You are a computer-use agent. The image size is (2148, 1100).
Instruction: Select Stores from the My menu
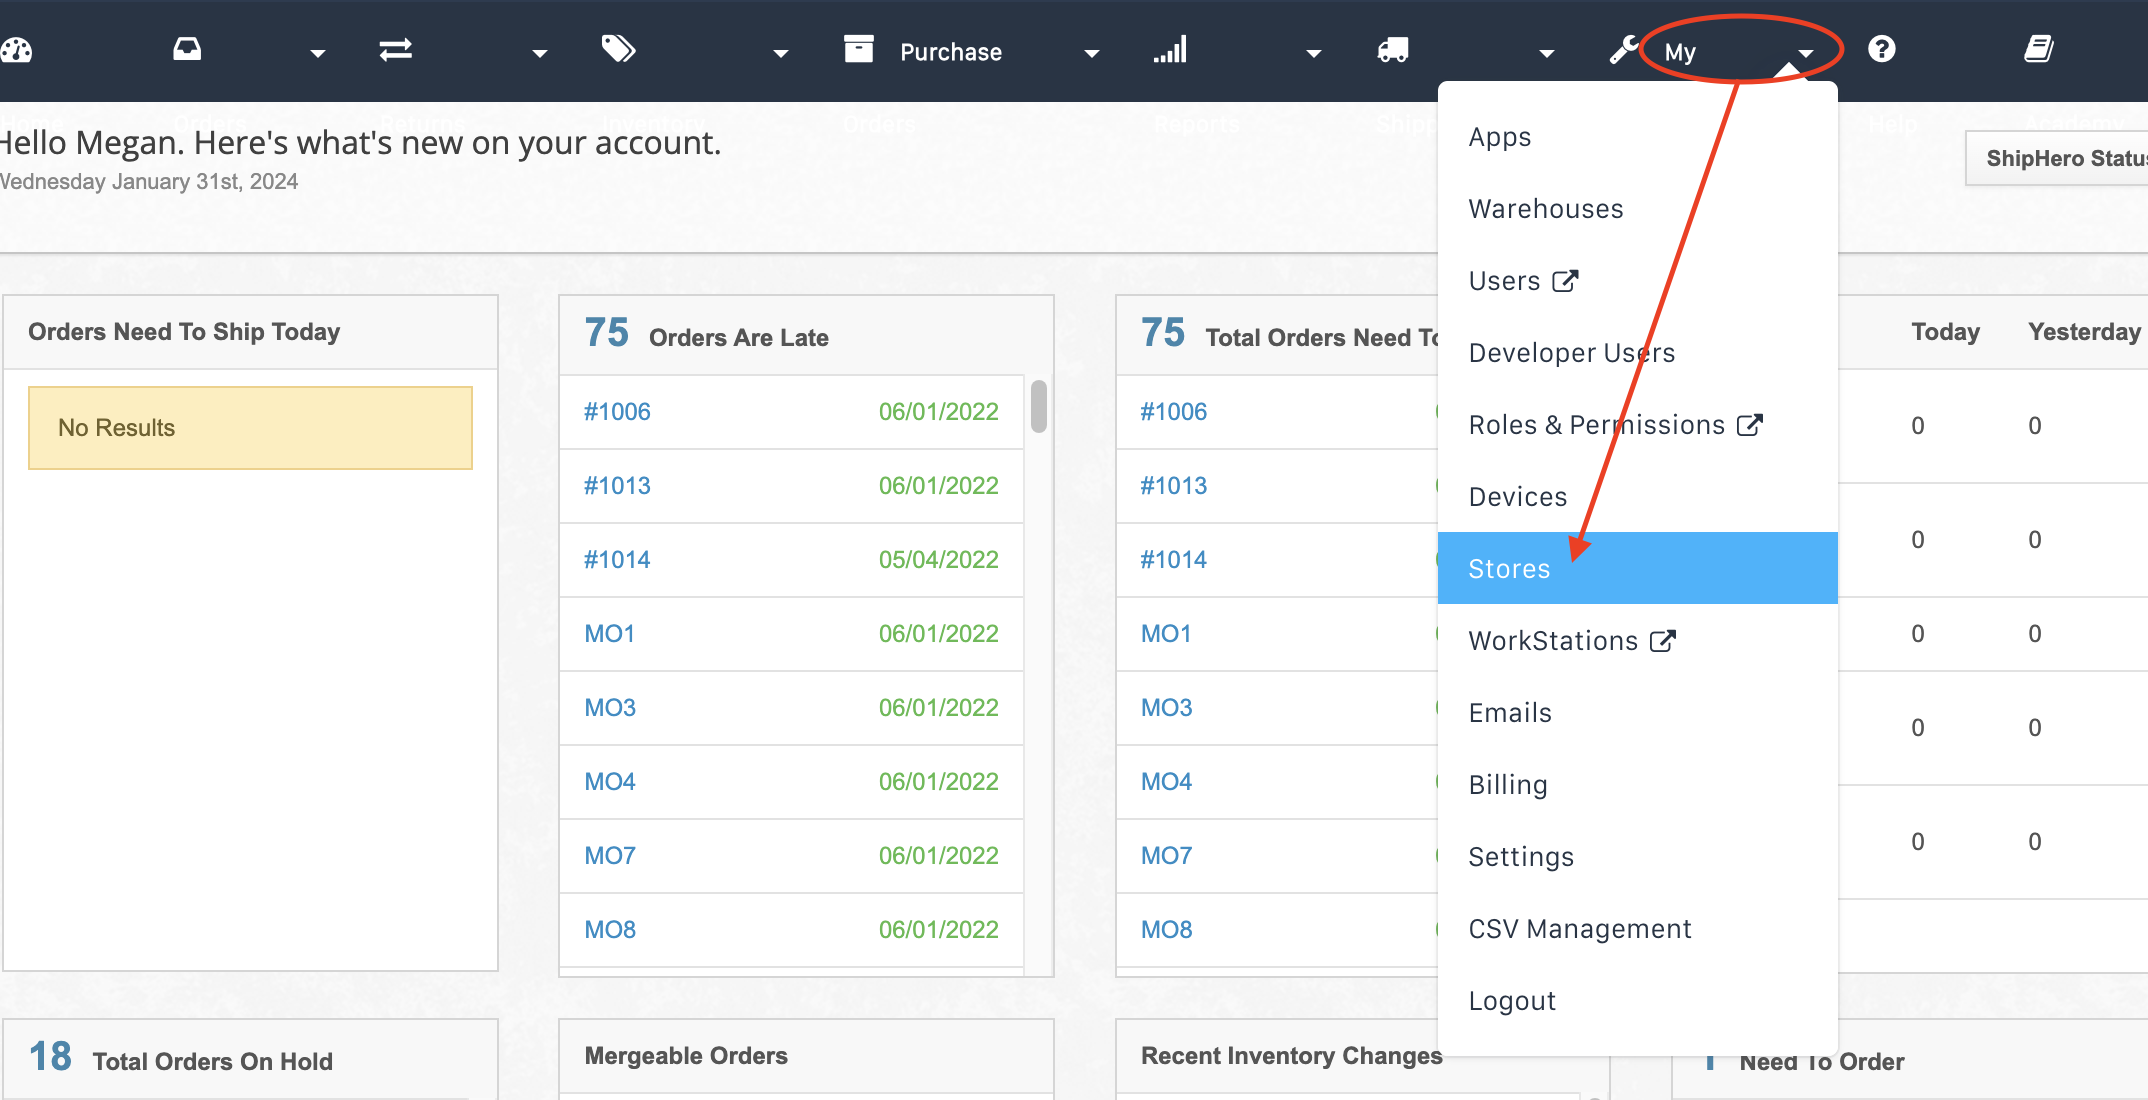click(1508, 567)
